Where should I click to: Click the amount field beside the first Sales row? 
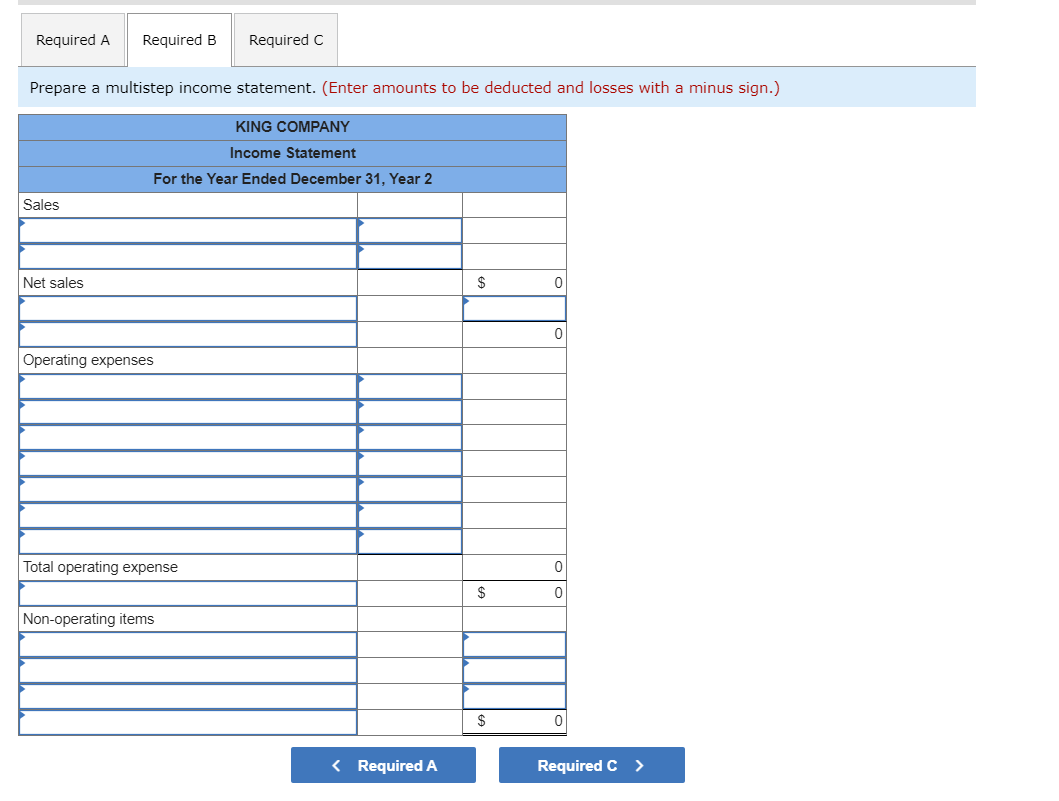(409, 229)
